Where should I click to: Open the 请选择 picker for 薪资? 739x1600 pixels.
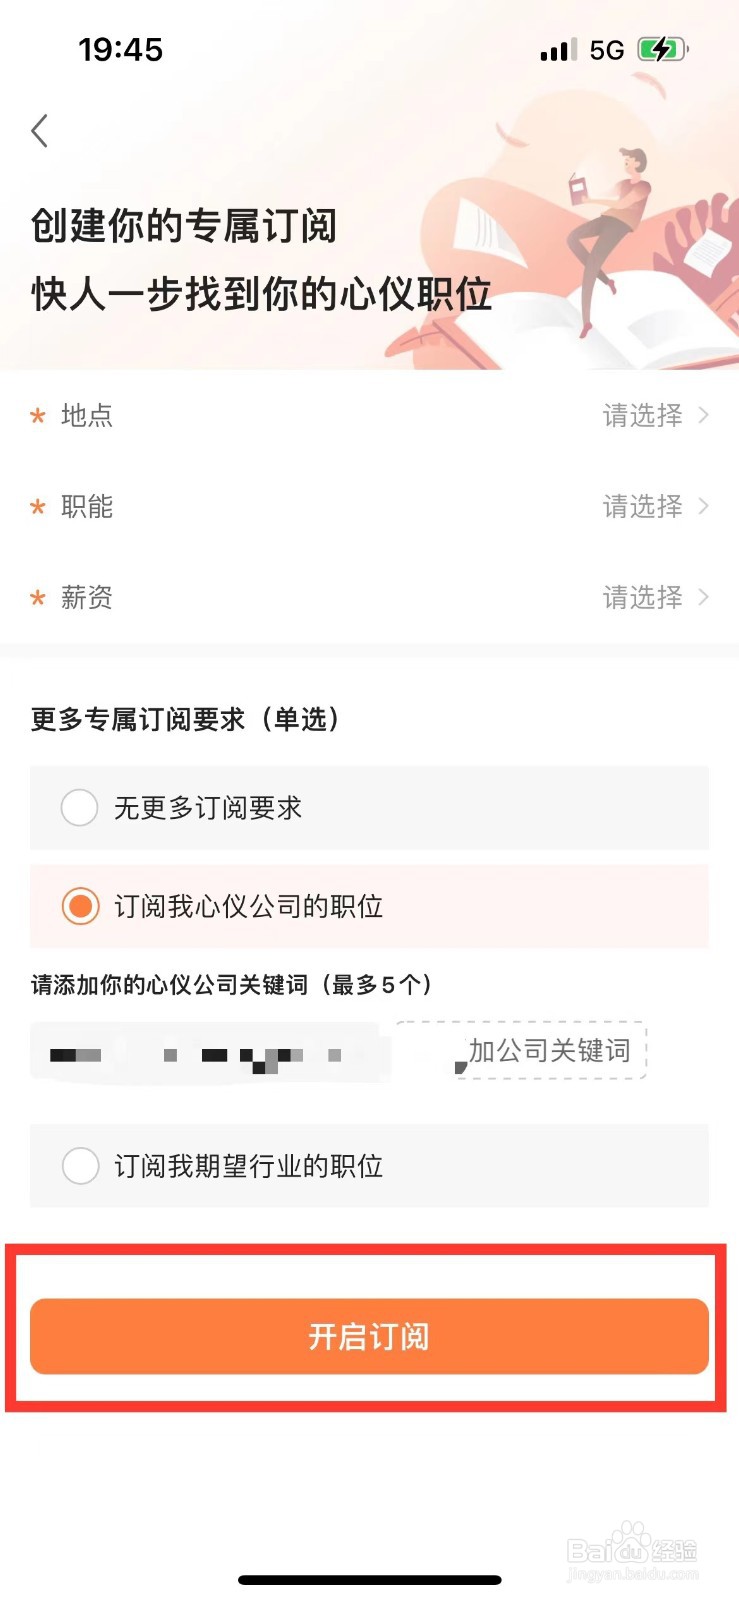pos(655,597)
